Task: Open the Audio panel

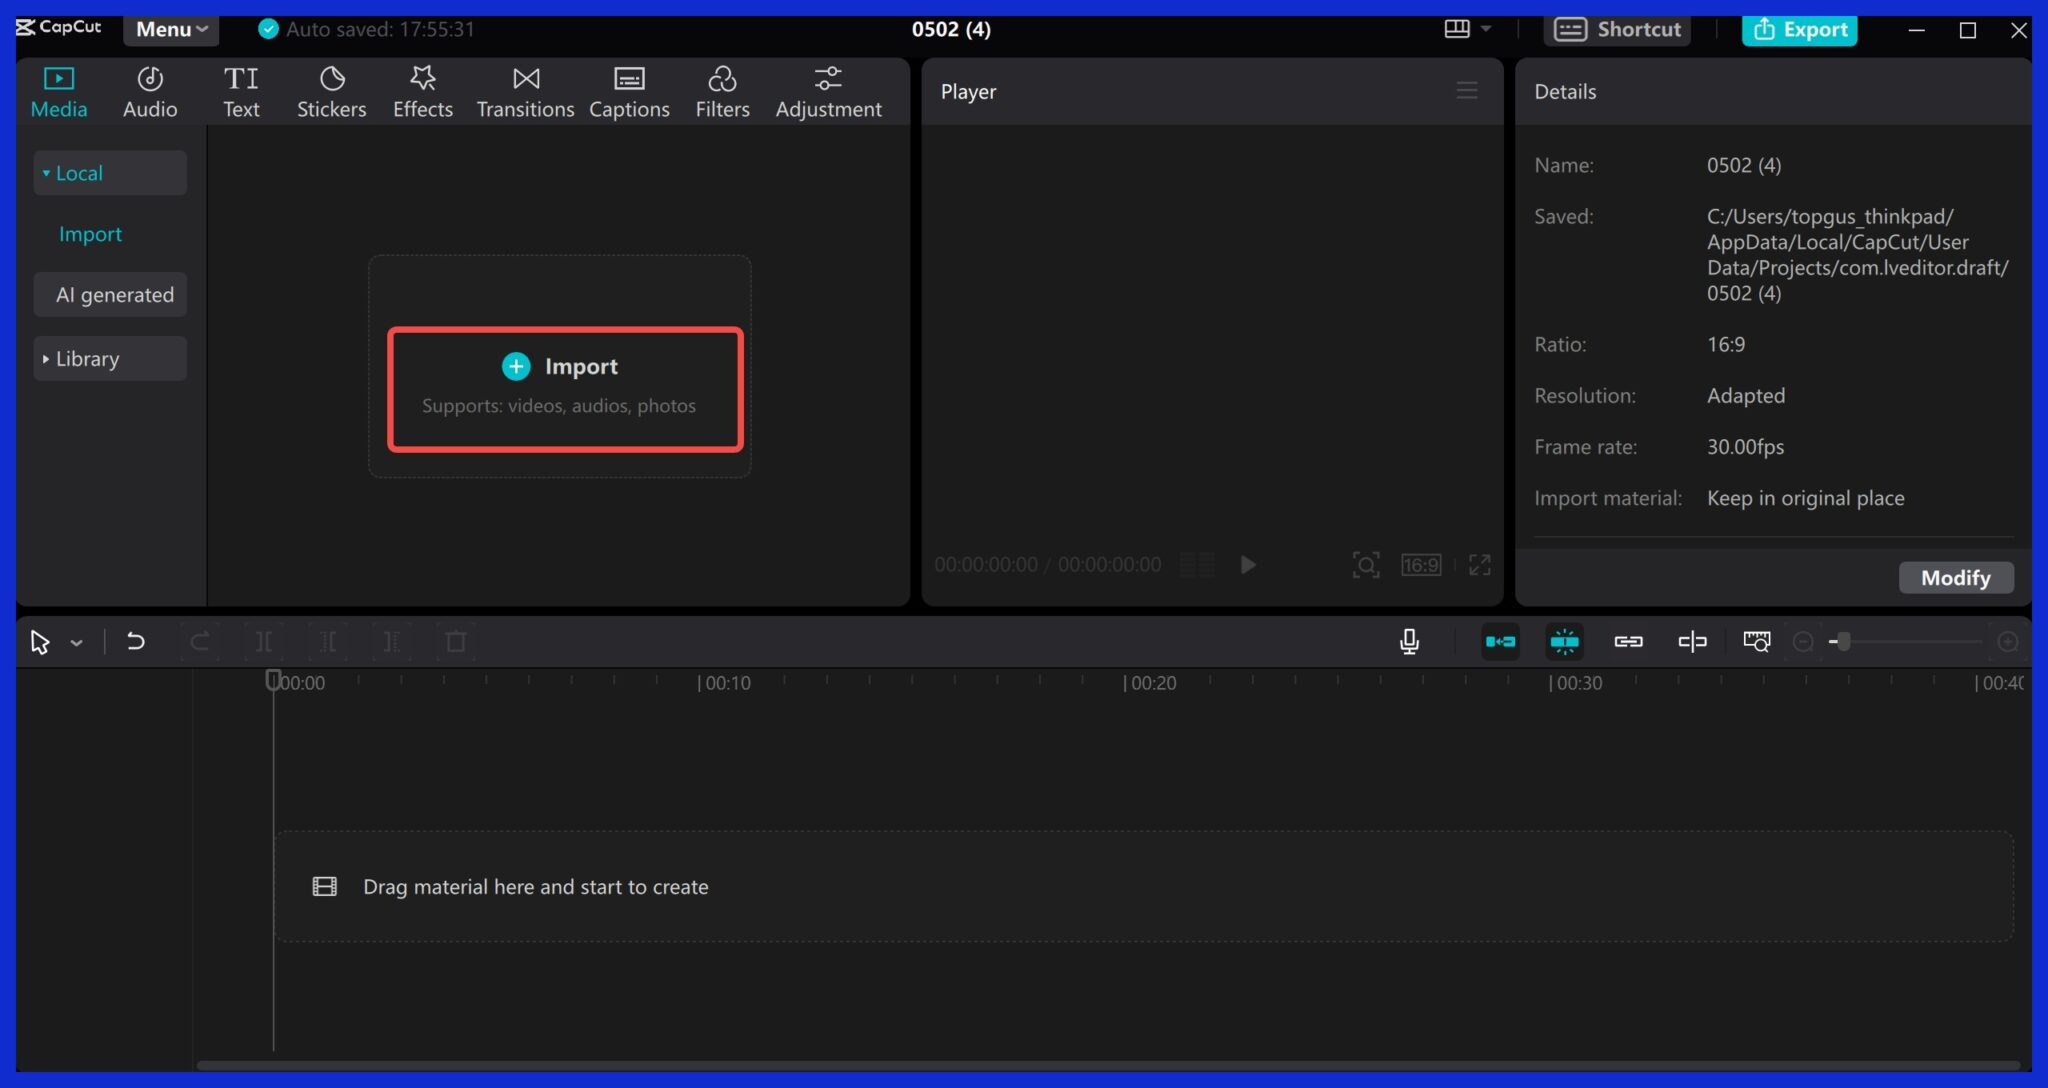Action: pos(150,92)
